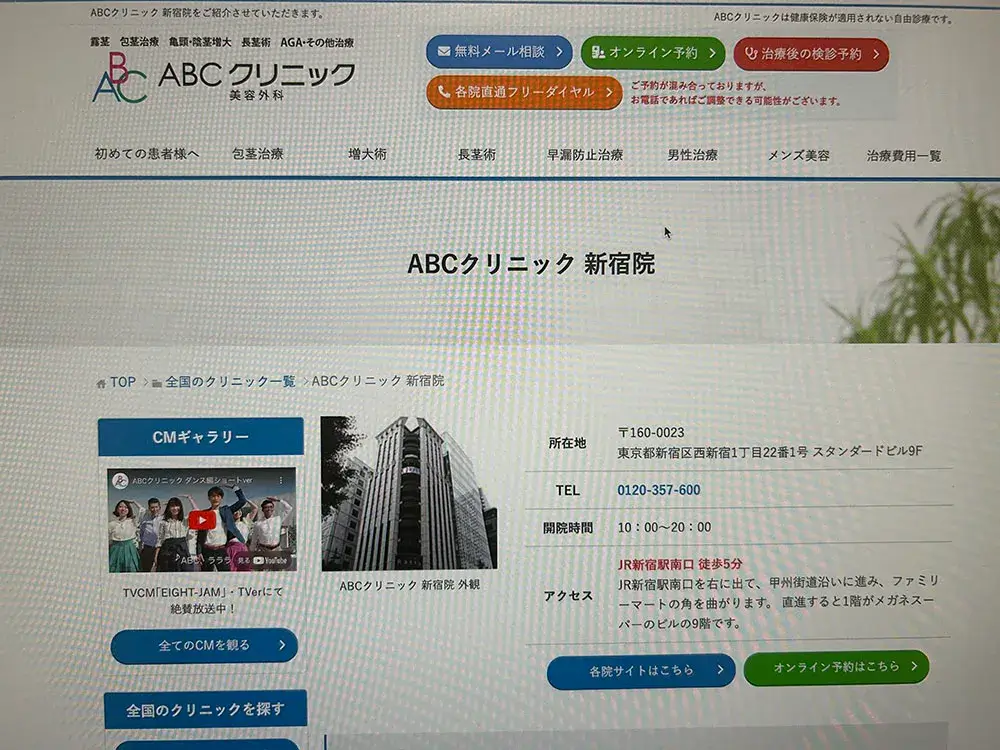Open the 治療費用一覧 navigation menu
This screenshot has width=1000, height=750.
(904, 156)
